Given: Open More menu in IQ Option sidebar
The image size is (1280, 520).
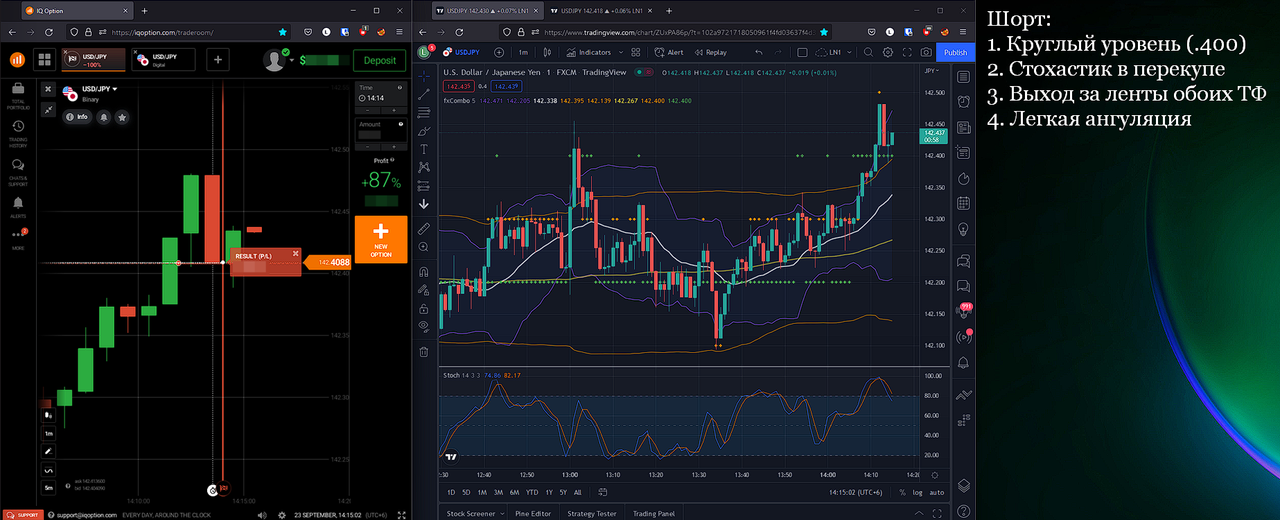Looking at the screenshot, I should click(x=18, y=237).
